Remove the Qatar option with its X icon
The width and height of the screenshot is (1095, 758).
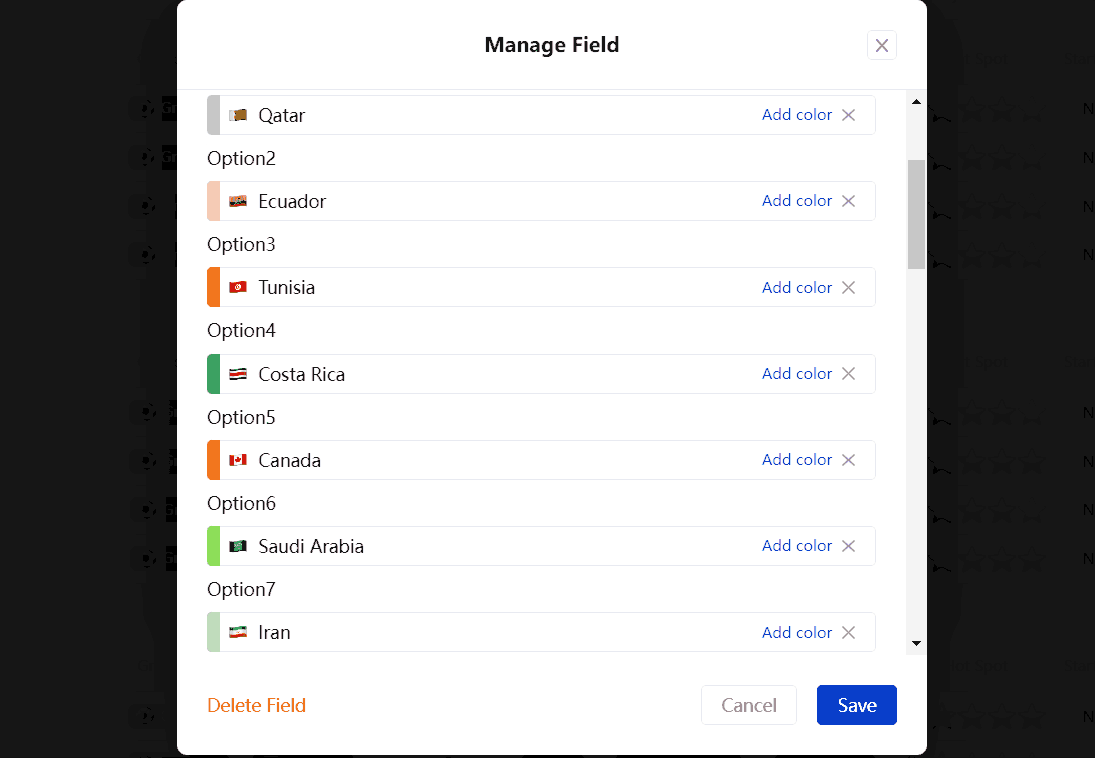coord(848,114)
